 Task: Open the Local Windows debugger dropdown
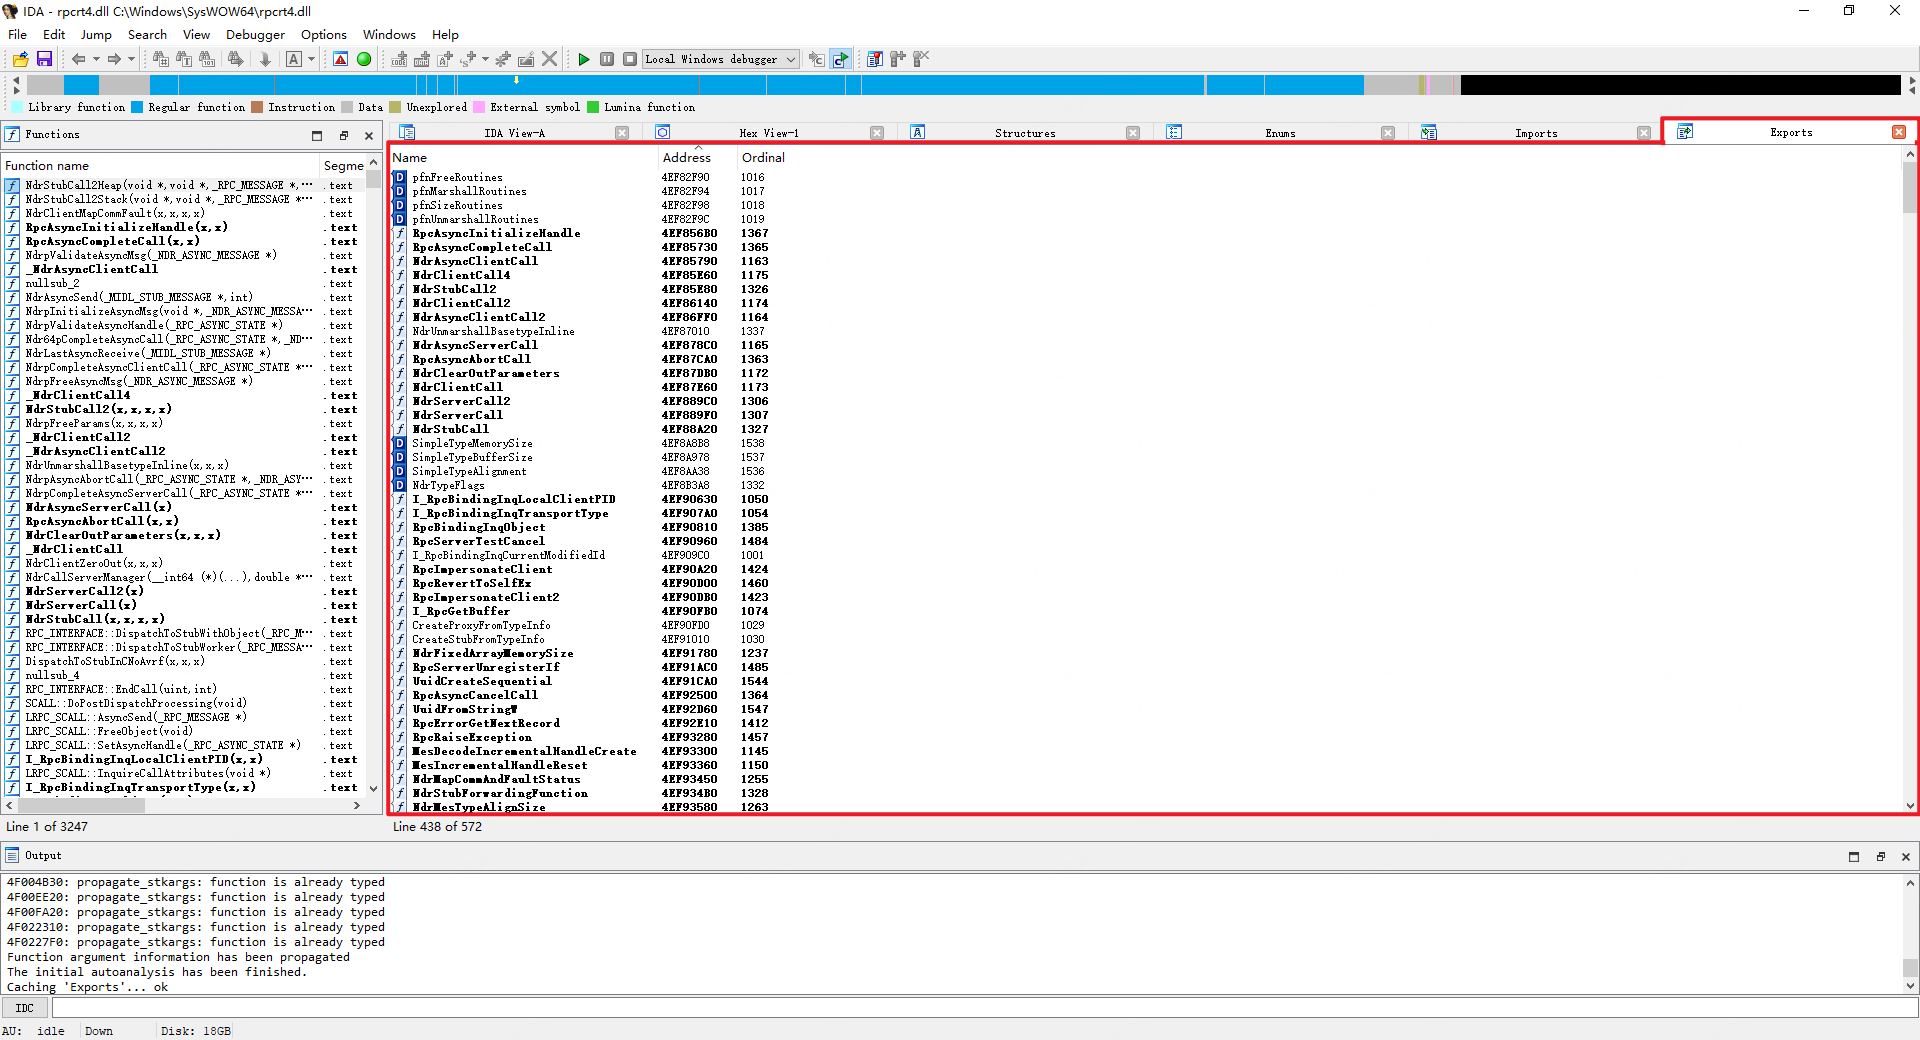point(790,60)
